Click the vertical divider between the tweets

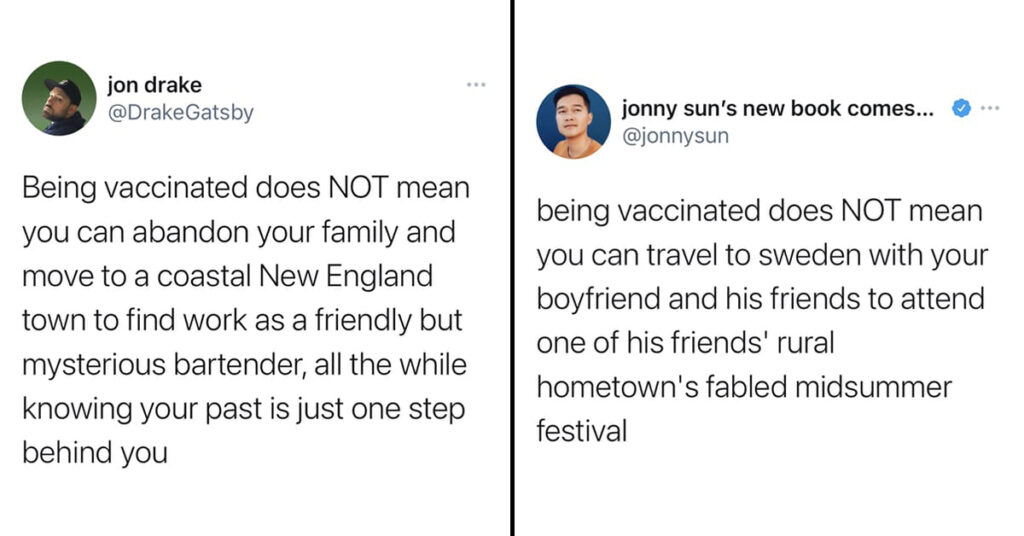[x=513, y=268]
